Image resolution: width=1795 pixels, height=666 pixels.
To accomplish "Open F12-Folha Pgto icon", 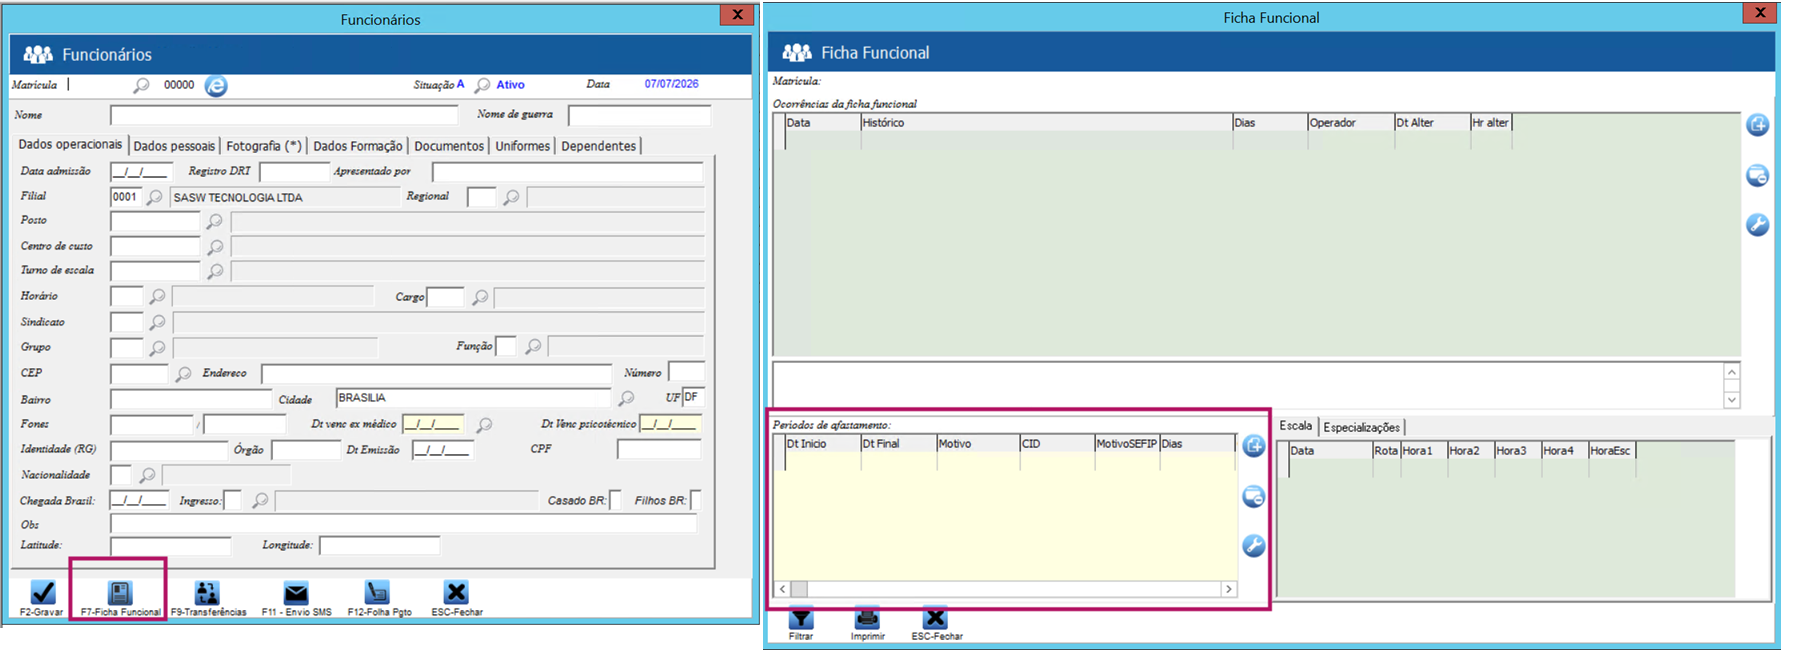I will coord(377,593).
